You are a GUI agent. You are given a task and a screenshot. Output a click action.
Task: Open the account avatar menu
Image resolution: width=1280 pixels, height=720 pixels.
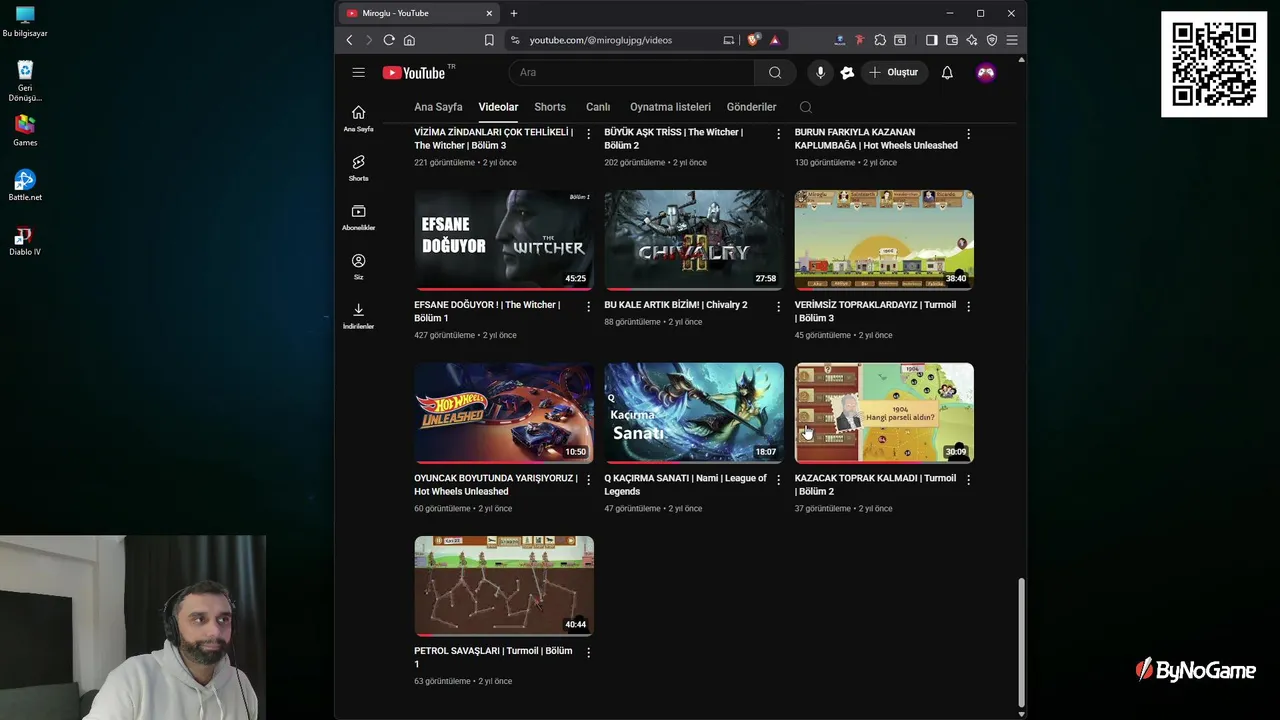coord(986,72)
